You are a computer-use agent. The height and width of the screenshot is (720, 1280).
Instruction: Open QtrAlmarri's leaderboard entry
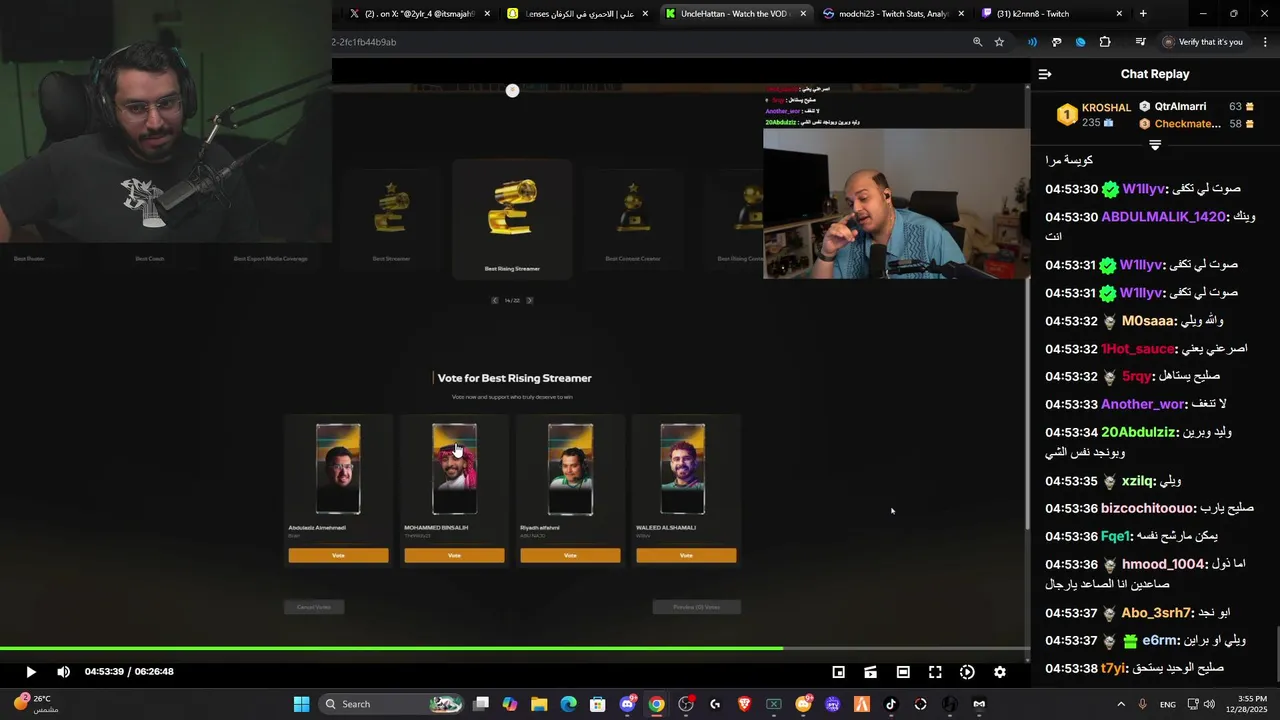(1196, 106)
